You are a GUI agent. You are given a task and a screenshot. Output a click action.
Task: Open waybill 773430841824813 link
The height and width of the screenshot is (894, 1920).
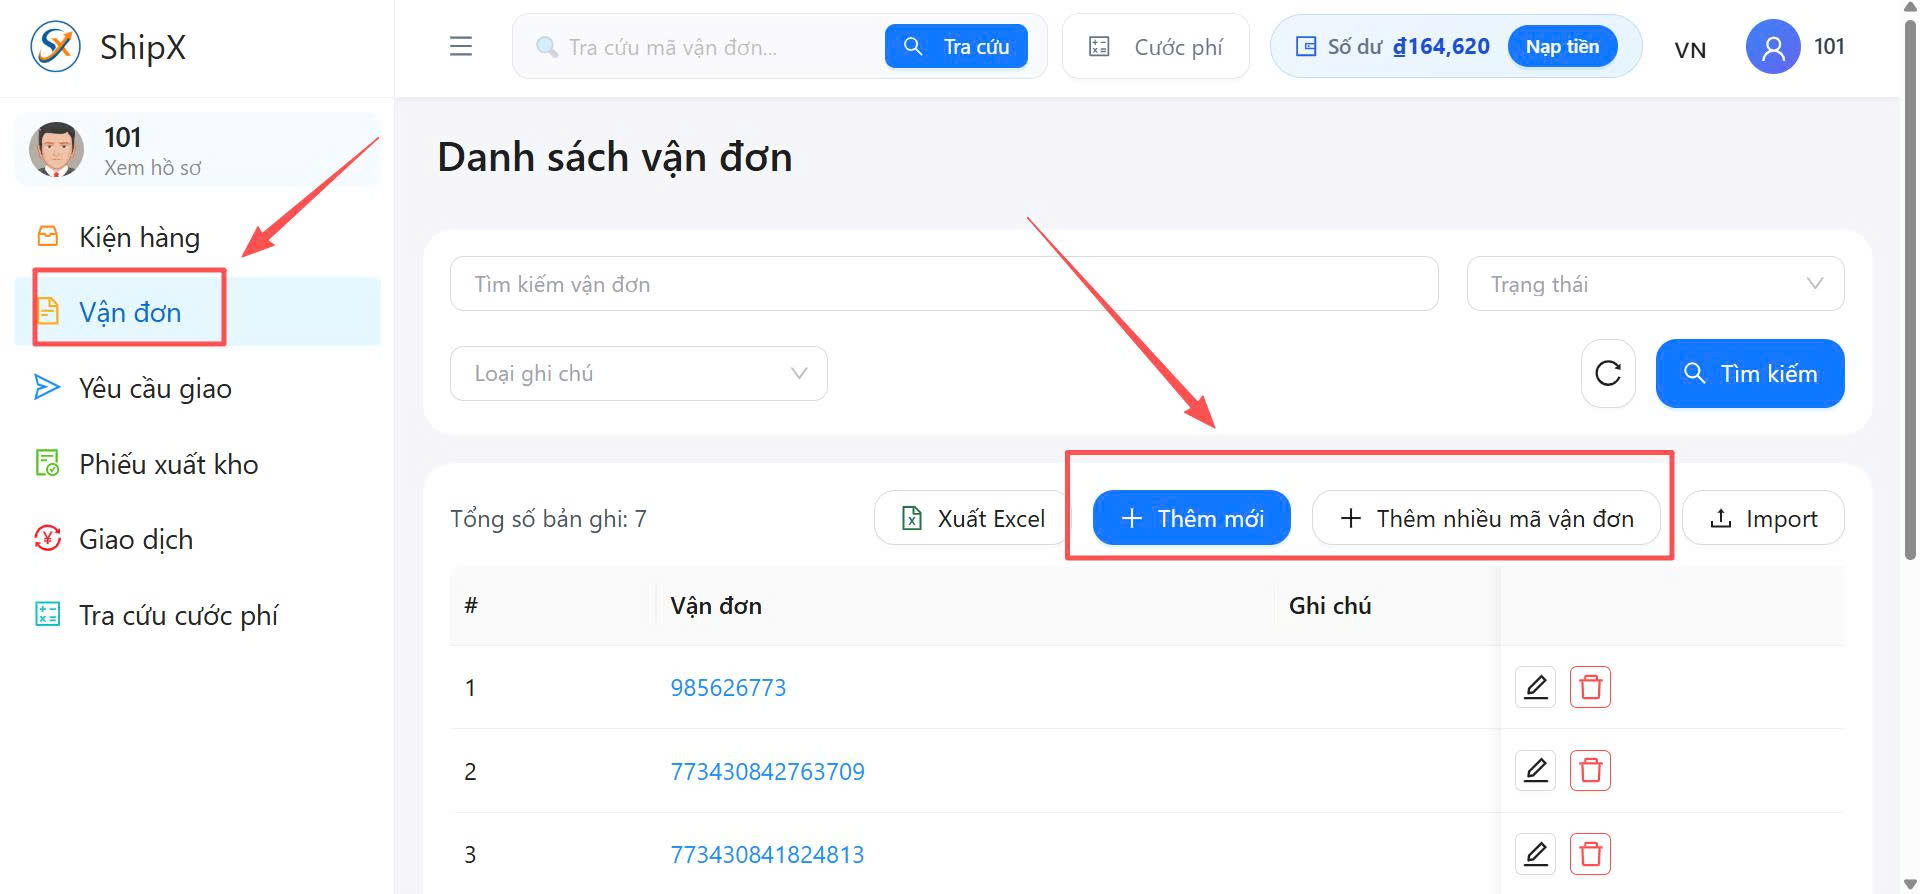(767, 855)
